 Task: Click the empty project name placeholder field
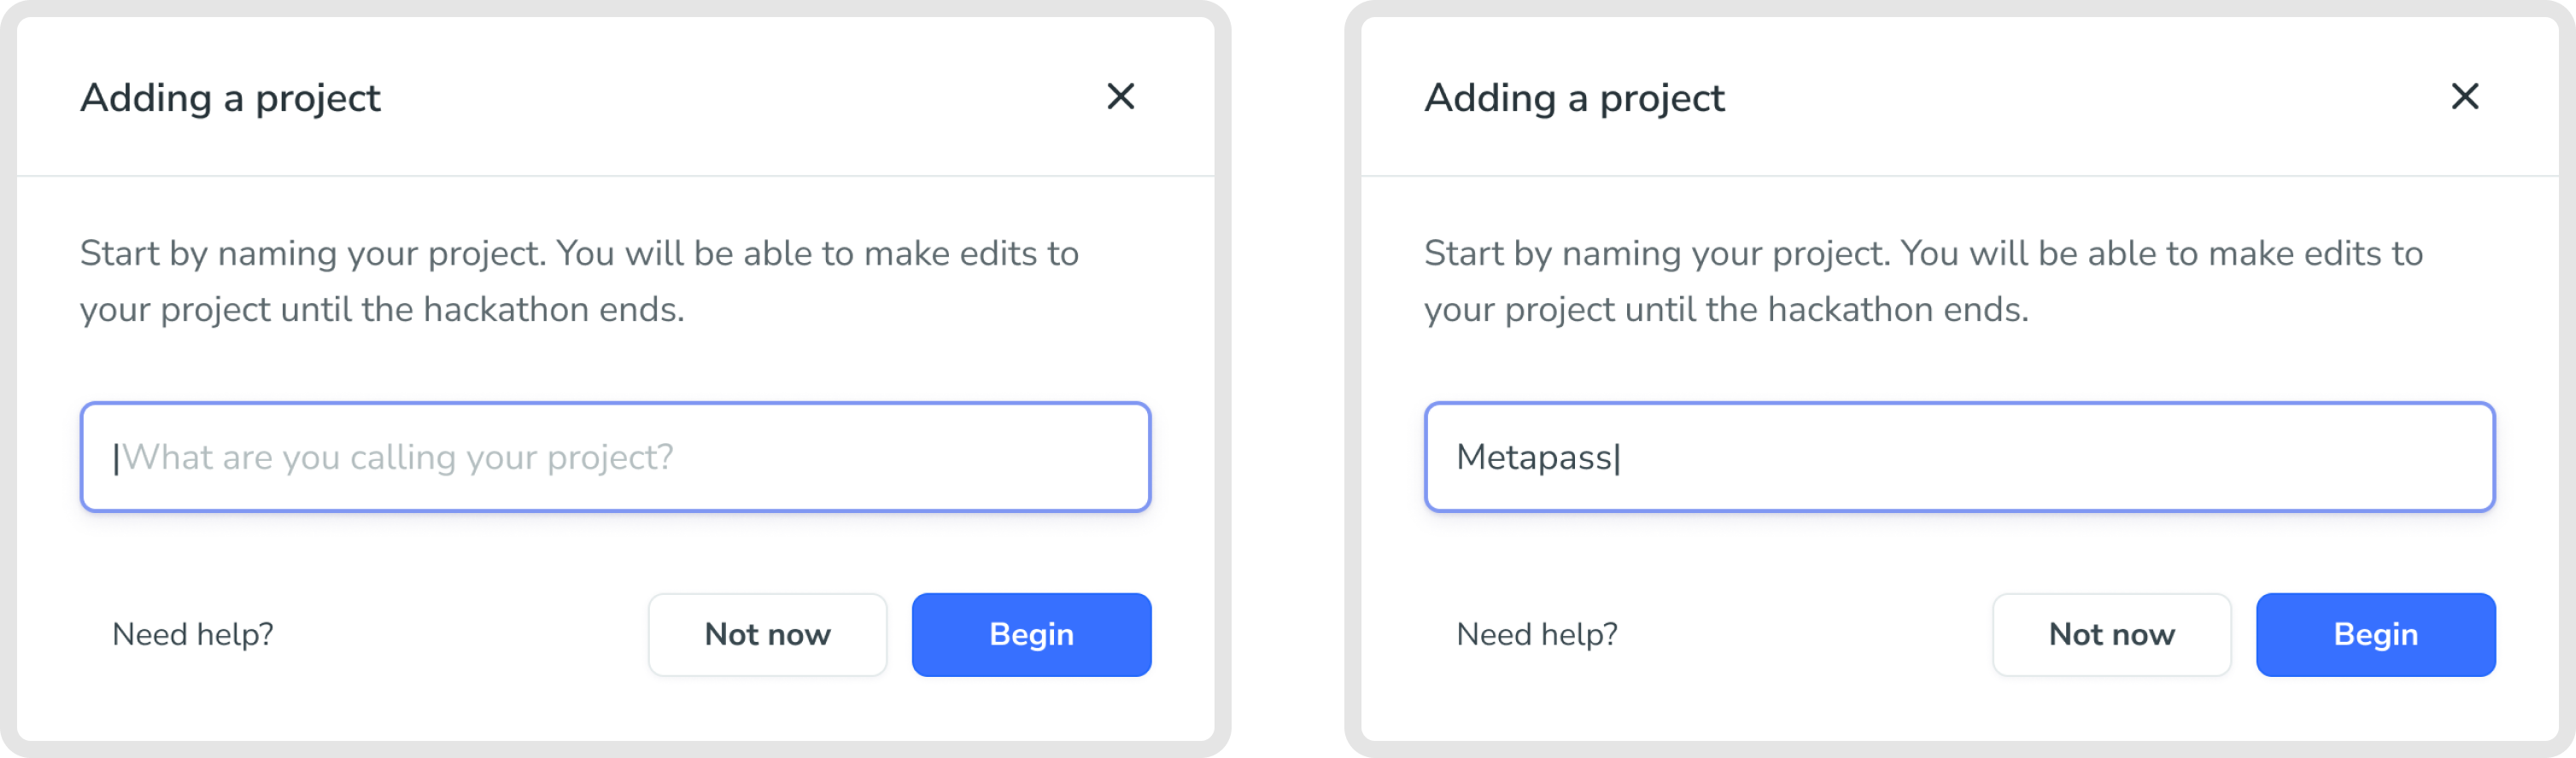(615, 457)
